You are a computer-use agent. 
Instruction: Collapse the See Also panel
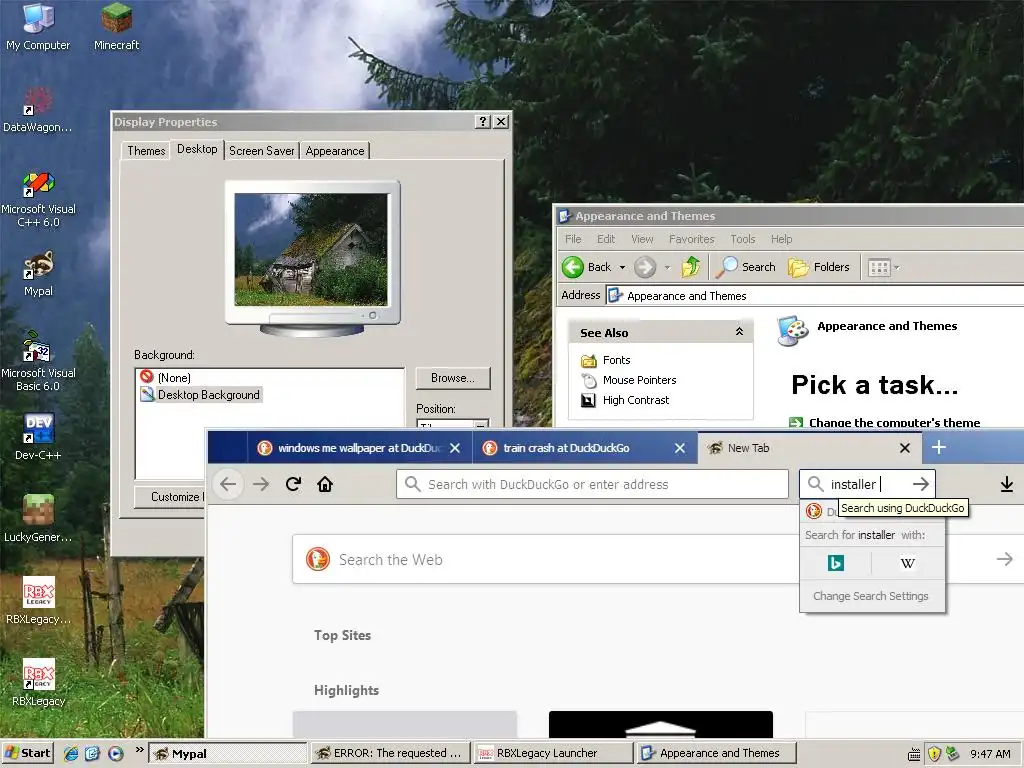pos(739,332)
